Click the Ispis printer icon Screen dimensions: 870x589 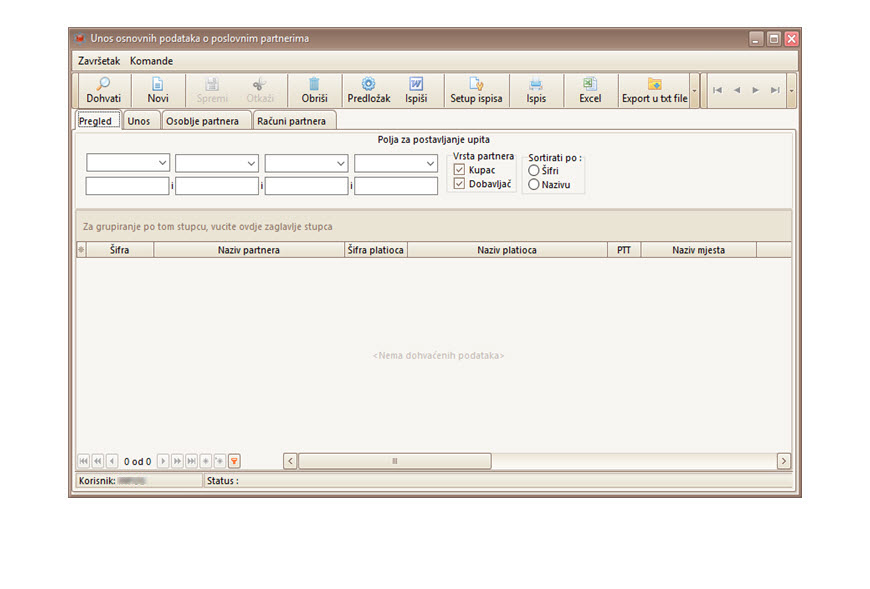point(535,84)
